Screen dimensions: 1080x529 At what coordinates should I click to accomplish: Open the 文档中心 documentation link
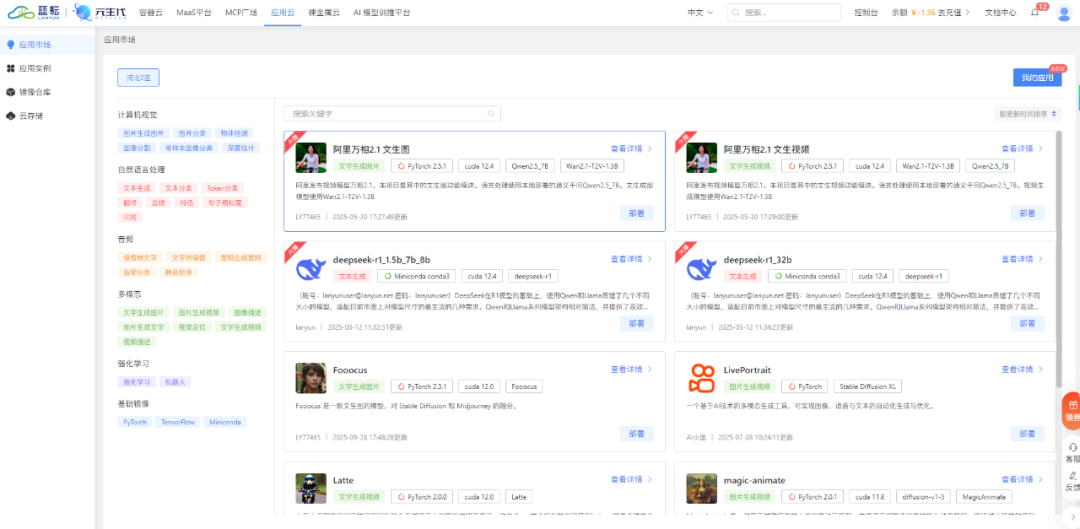pos(1000,12)
